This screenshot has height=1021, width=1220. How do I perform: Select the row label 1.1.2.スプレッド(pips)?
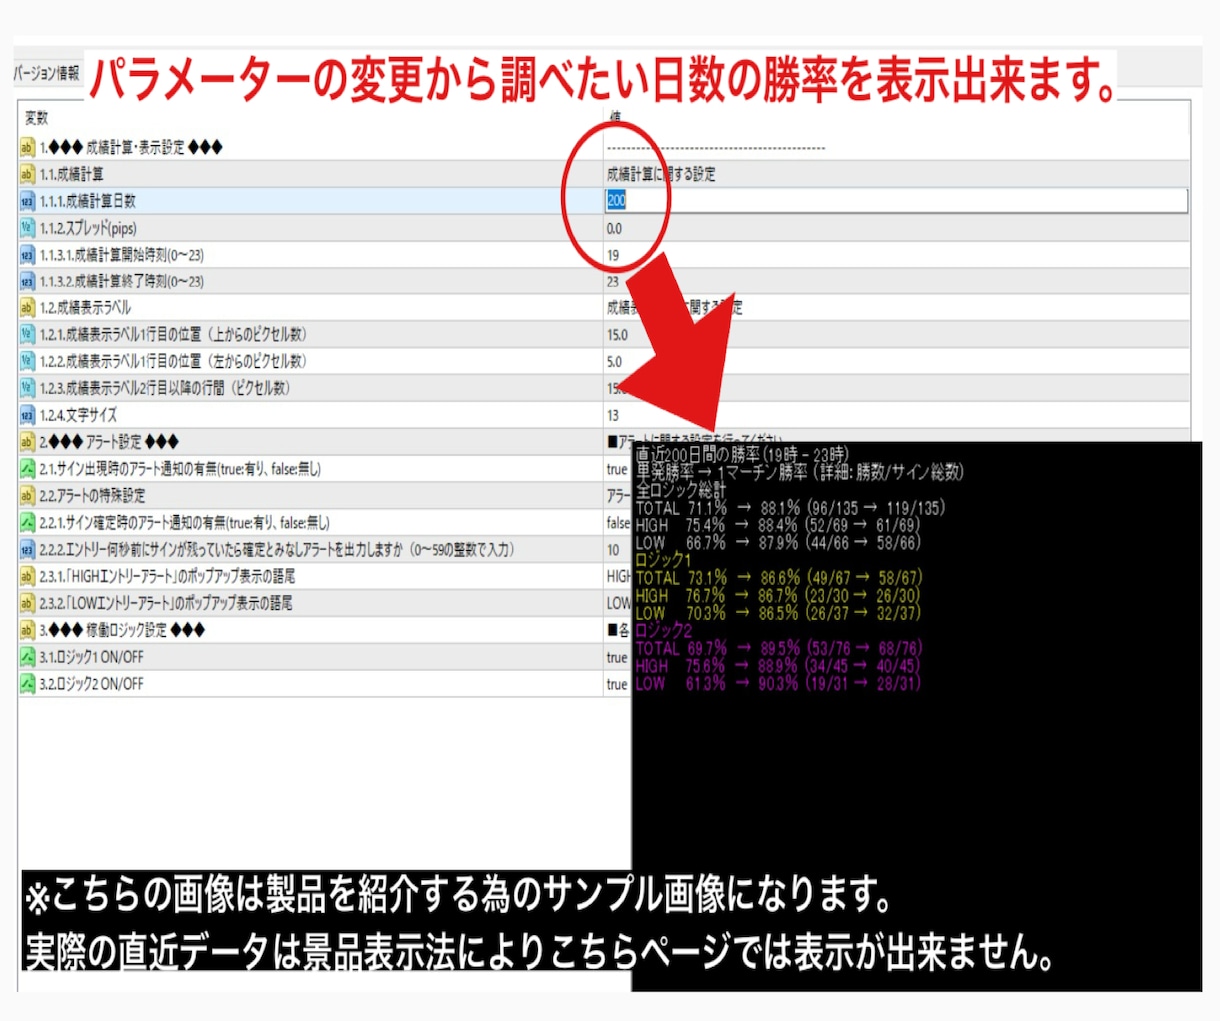pos(88,228)
